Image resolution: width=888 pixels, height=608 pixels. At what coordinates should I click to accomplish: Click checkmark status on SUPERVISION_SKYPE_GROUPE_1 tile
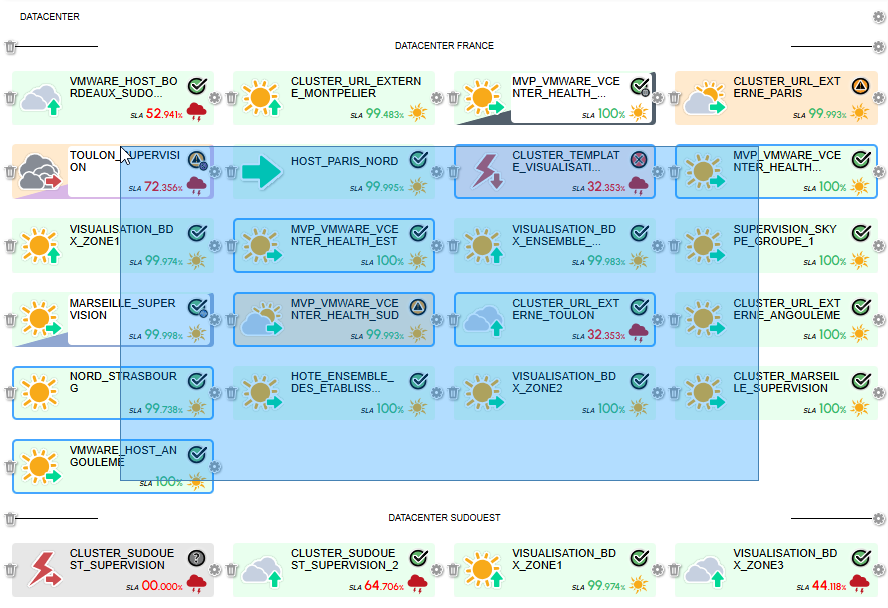coord(860,233)
